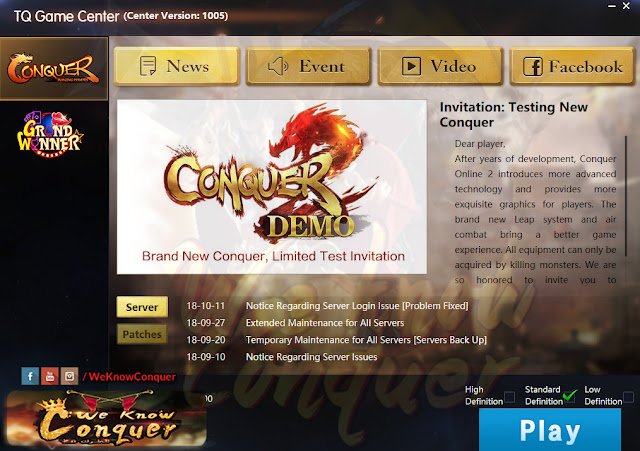Open the Event tab
The height and width of the screenshot is (451, 640).
click(x=308, y=66)
